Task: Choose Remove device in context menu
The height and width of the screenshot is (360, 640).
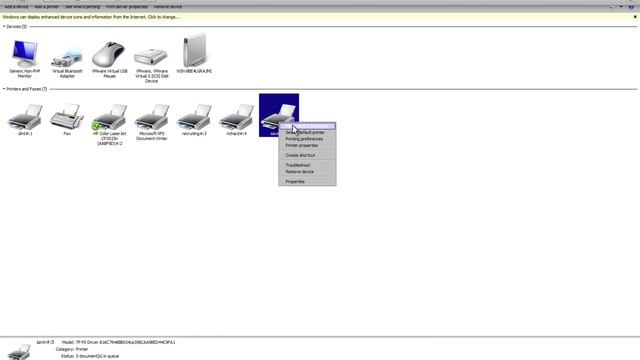Action: 307,172
